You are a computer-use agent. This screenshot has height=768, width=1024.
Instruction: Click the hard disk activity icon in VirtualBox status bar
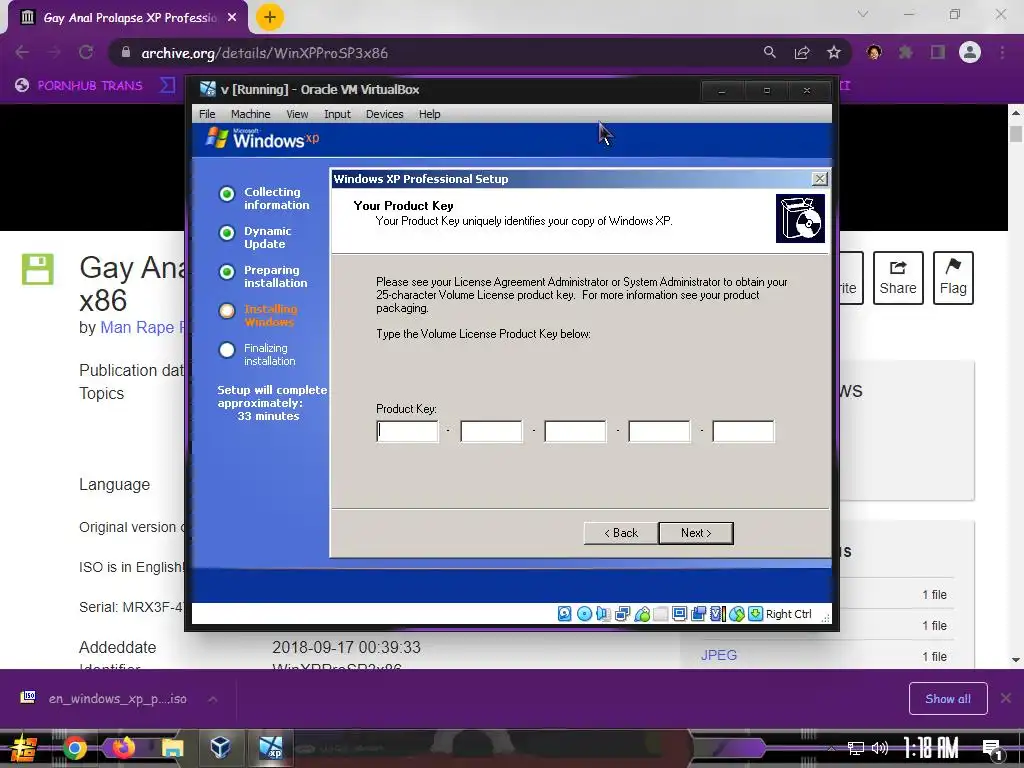click(565, 614)
